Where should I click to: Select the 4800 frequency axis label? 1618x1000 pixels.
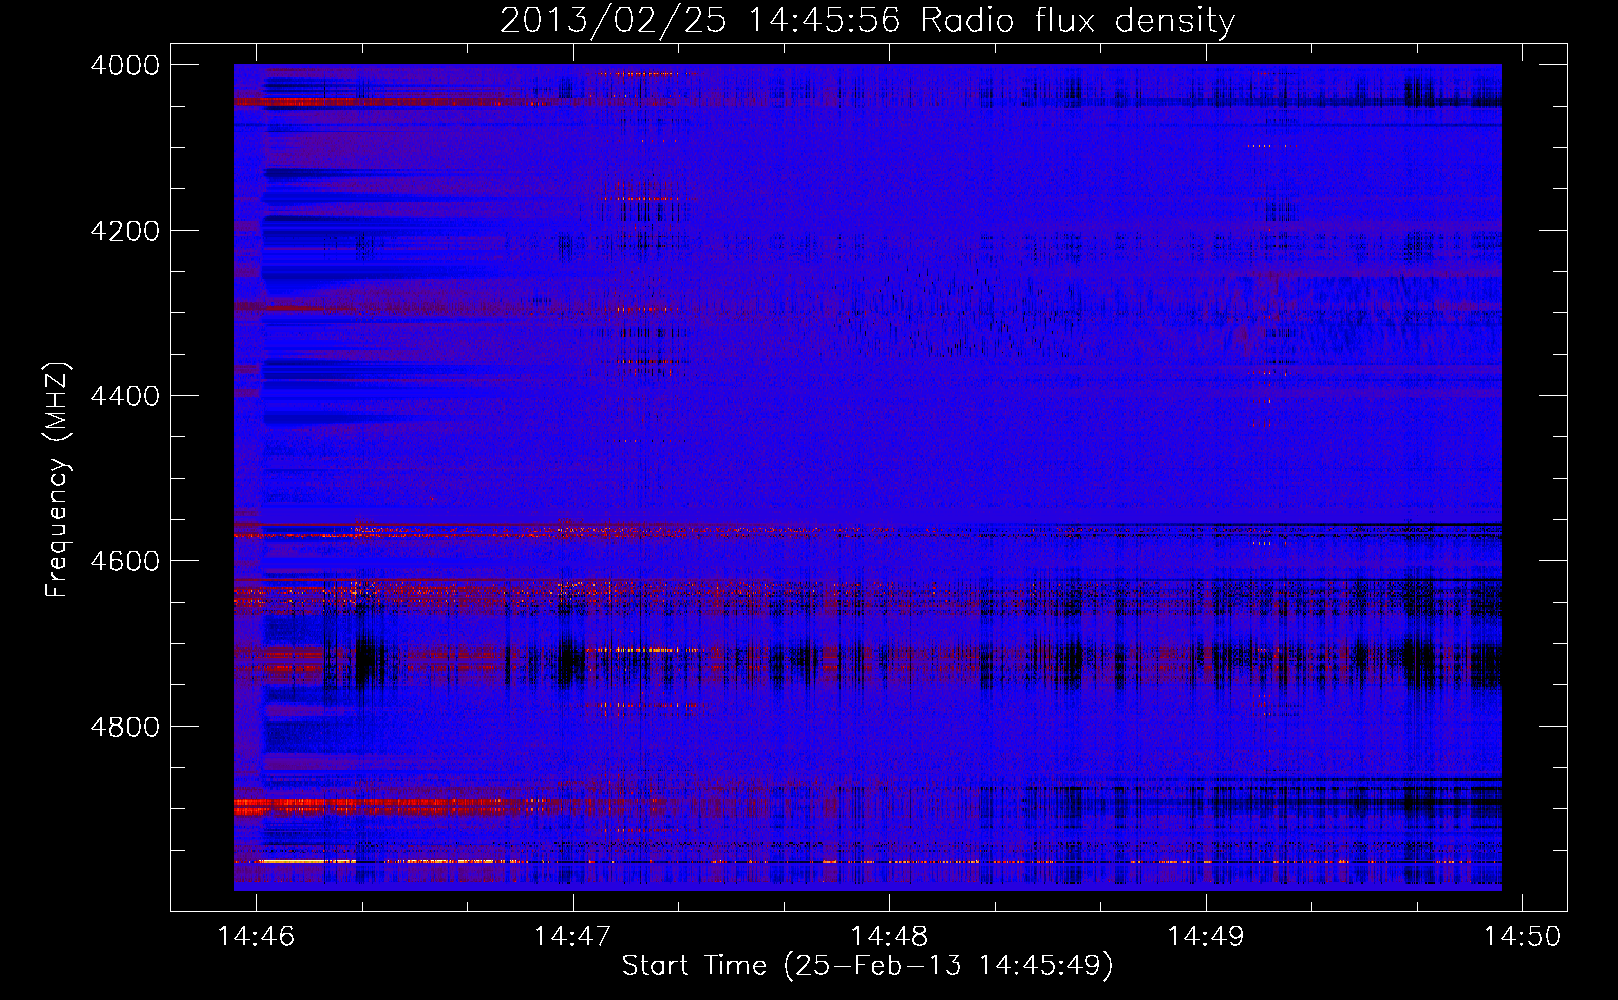[x=125, y=726]
